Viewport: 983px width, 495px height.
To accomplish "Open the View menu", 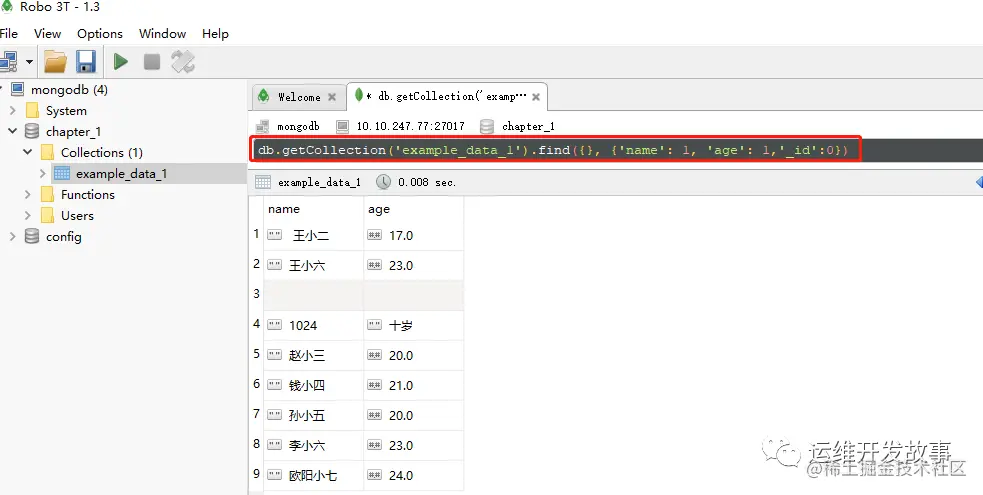I will (48, 34).
